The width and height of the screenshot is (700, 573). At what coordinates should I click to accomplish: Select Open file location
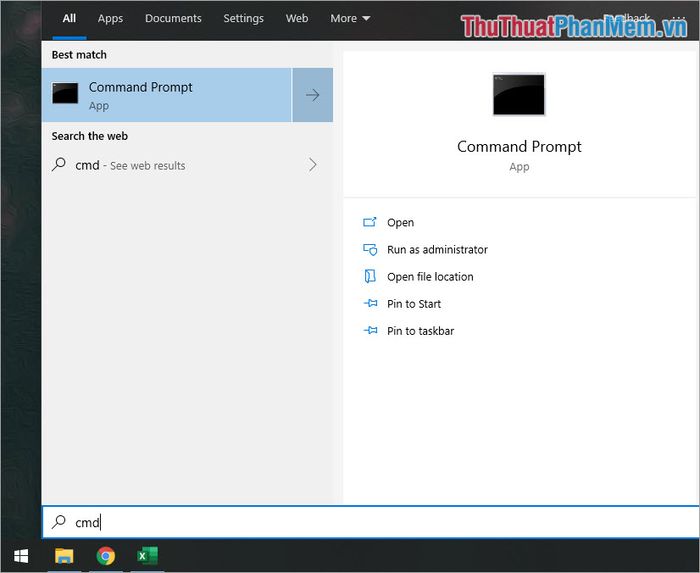pos(430,277)
